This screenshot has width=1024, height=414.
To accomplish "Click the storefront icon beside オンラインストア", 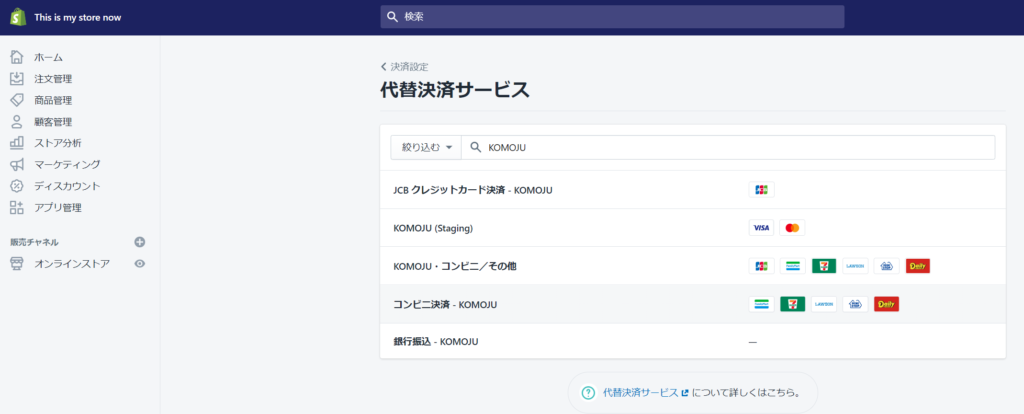I will [17, 264].
